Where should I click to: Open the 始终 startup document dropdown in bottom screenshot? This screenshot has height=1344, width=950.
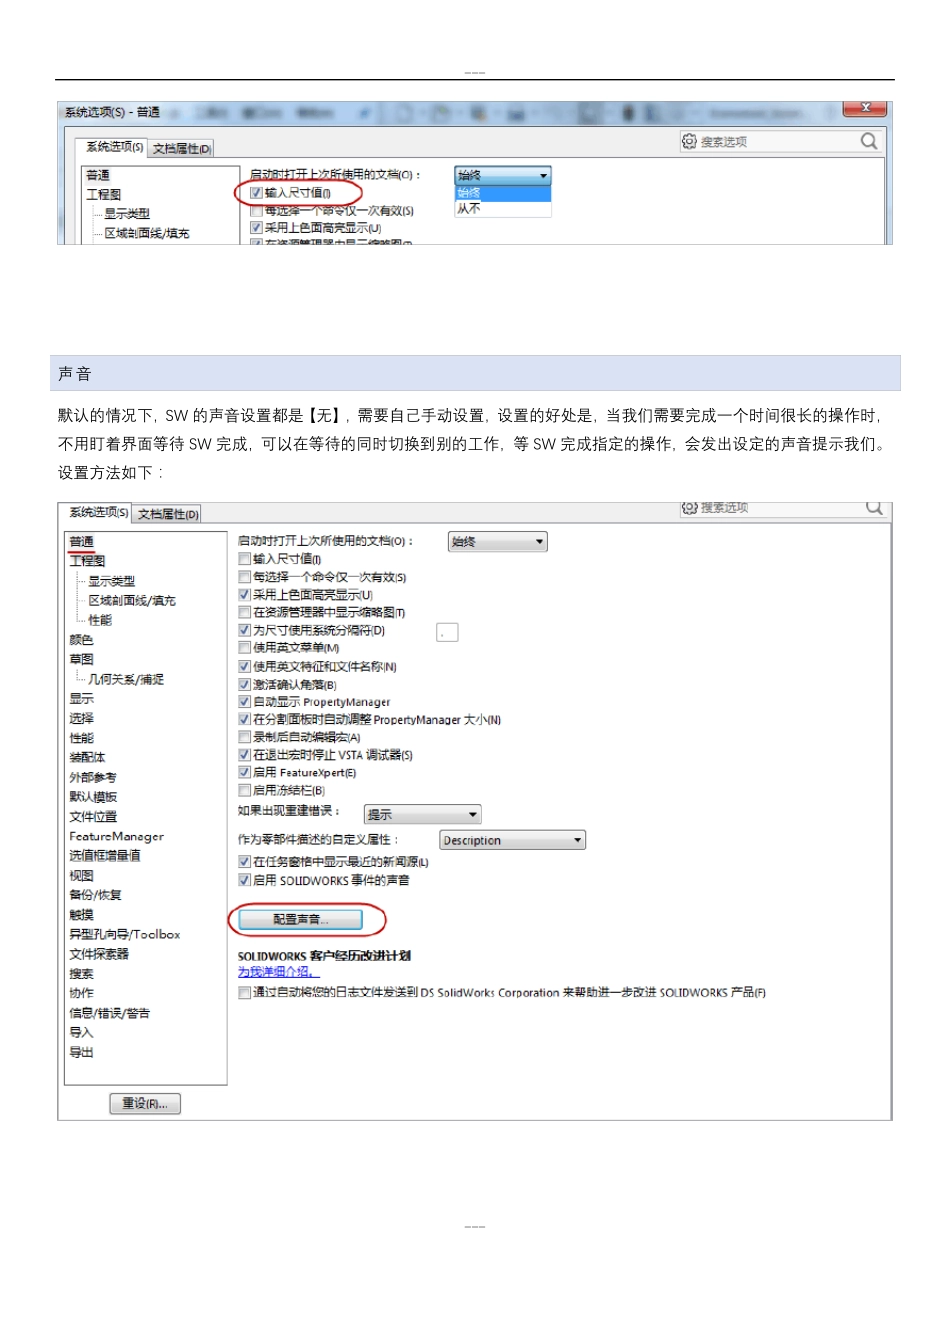[x=497, y=542]
